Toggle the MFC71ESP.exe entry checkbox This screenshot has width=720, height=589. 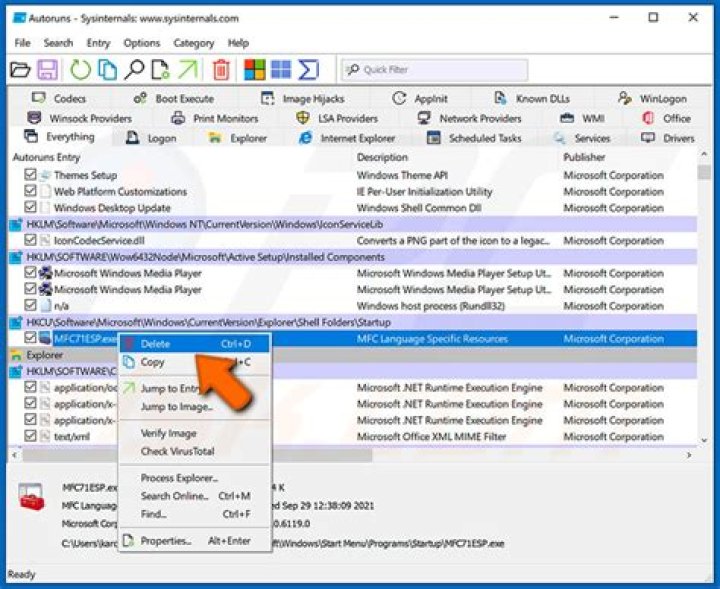point(30,339)
